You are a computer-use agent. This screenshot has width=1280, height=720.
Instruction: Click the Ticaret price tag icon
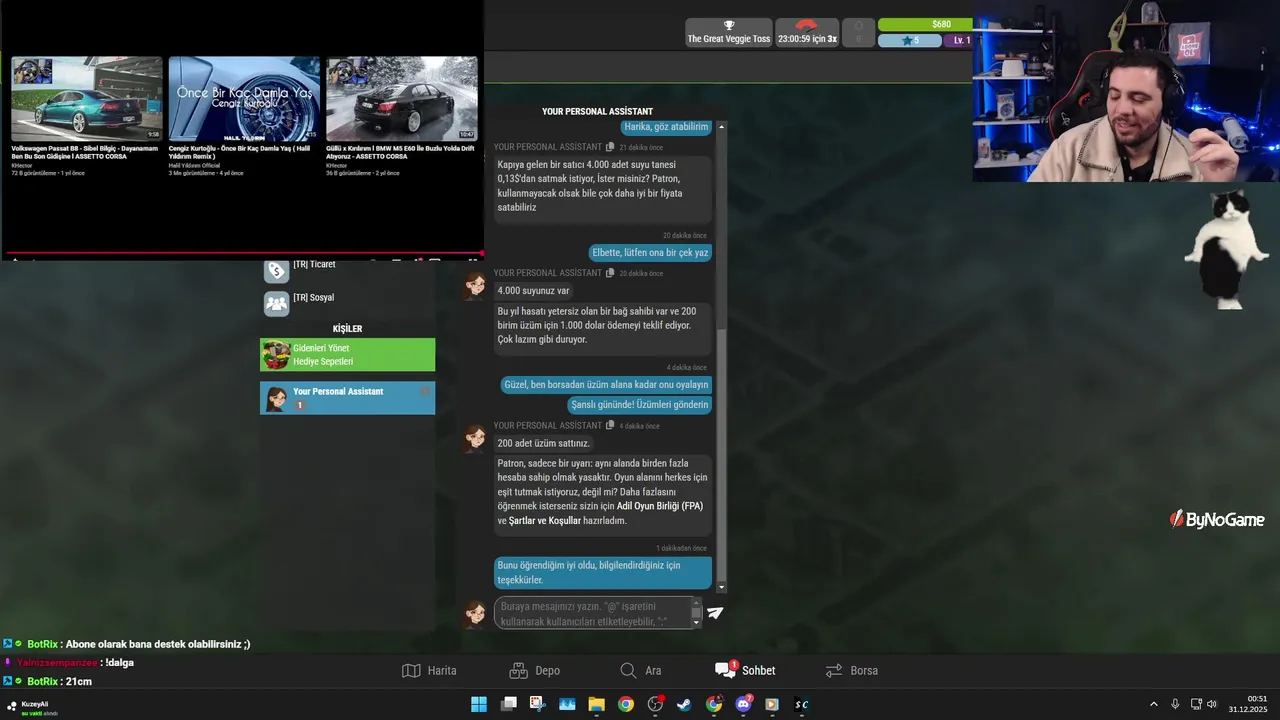pyautogui.click(x=276, y=270)
